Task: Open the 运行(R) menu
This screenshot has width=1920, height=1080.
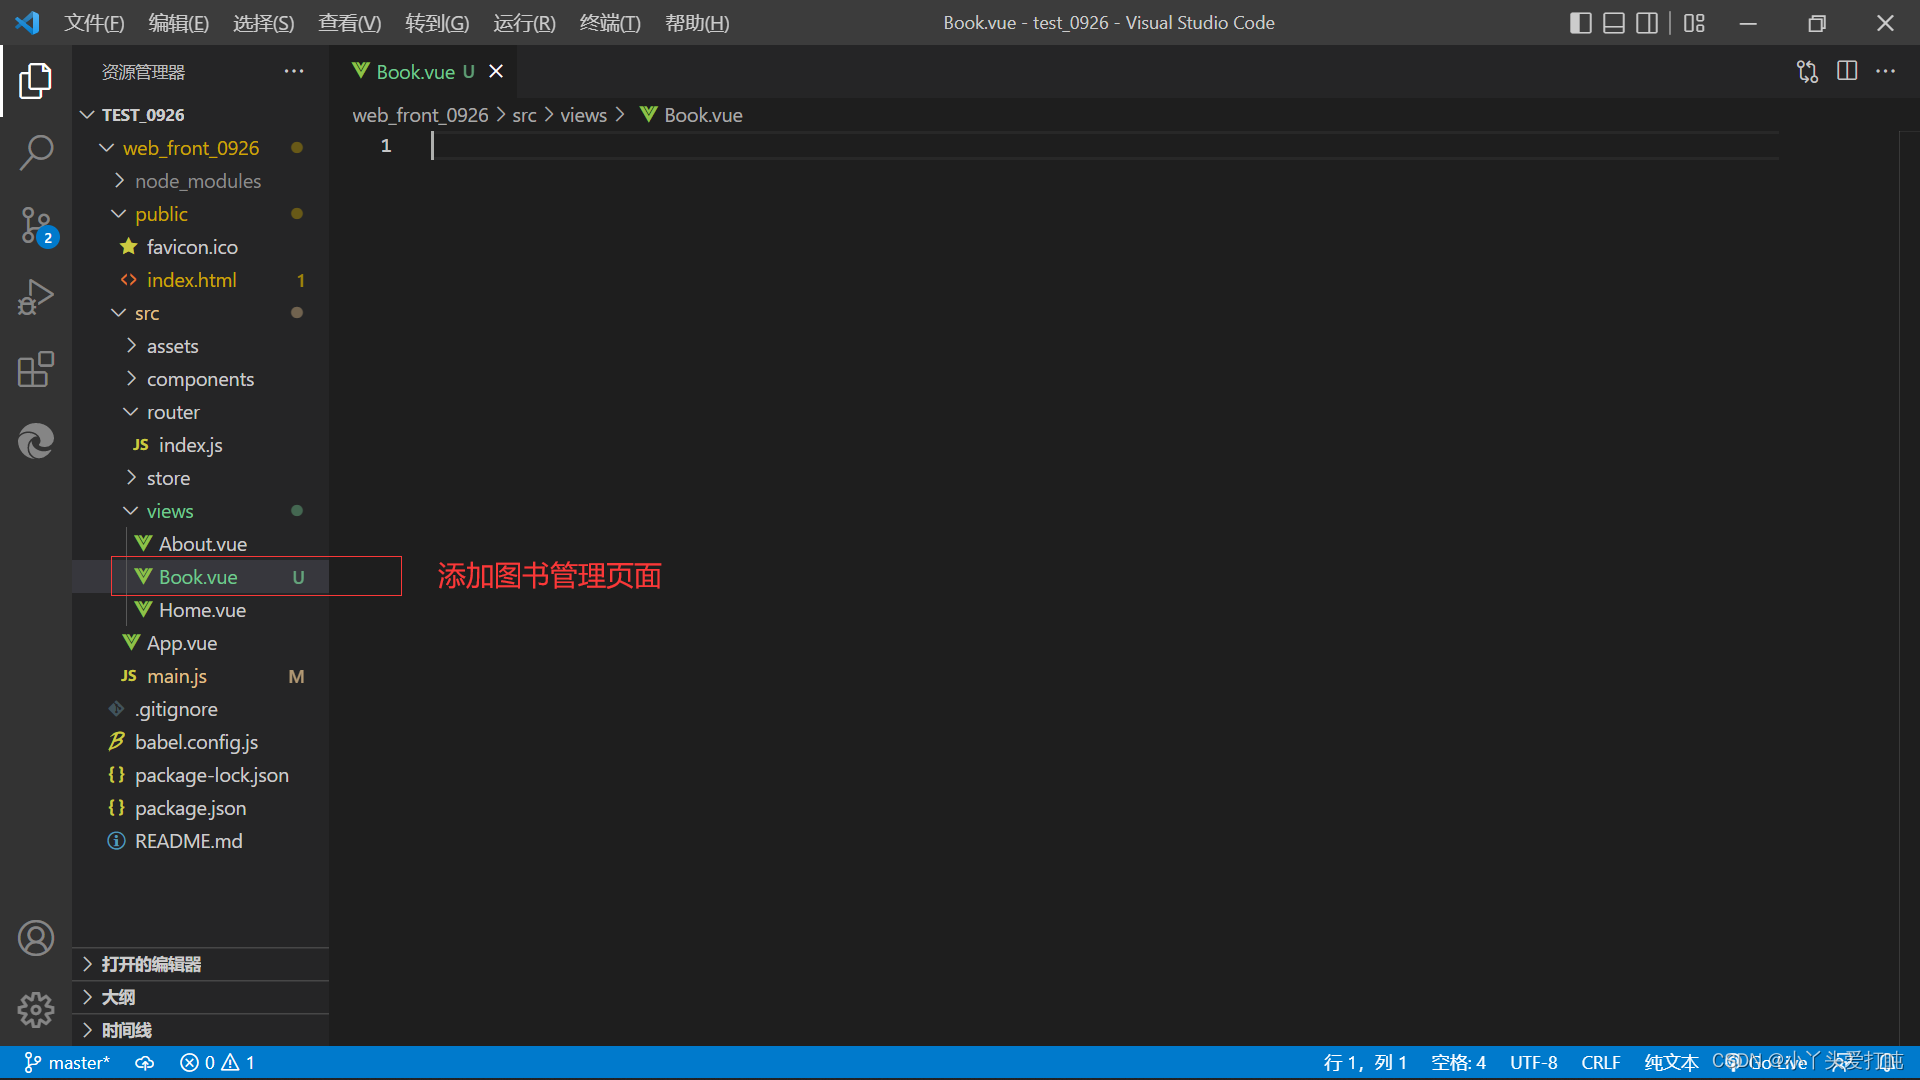Action: pyautogui.click(x=524, y=23)
